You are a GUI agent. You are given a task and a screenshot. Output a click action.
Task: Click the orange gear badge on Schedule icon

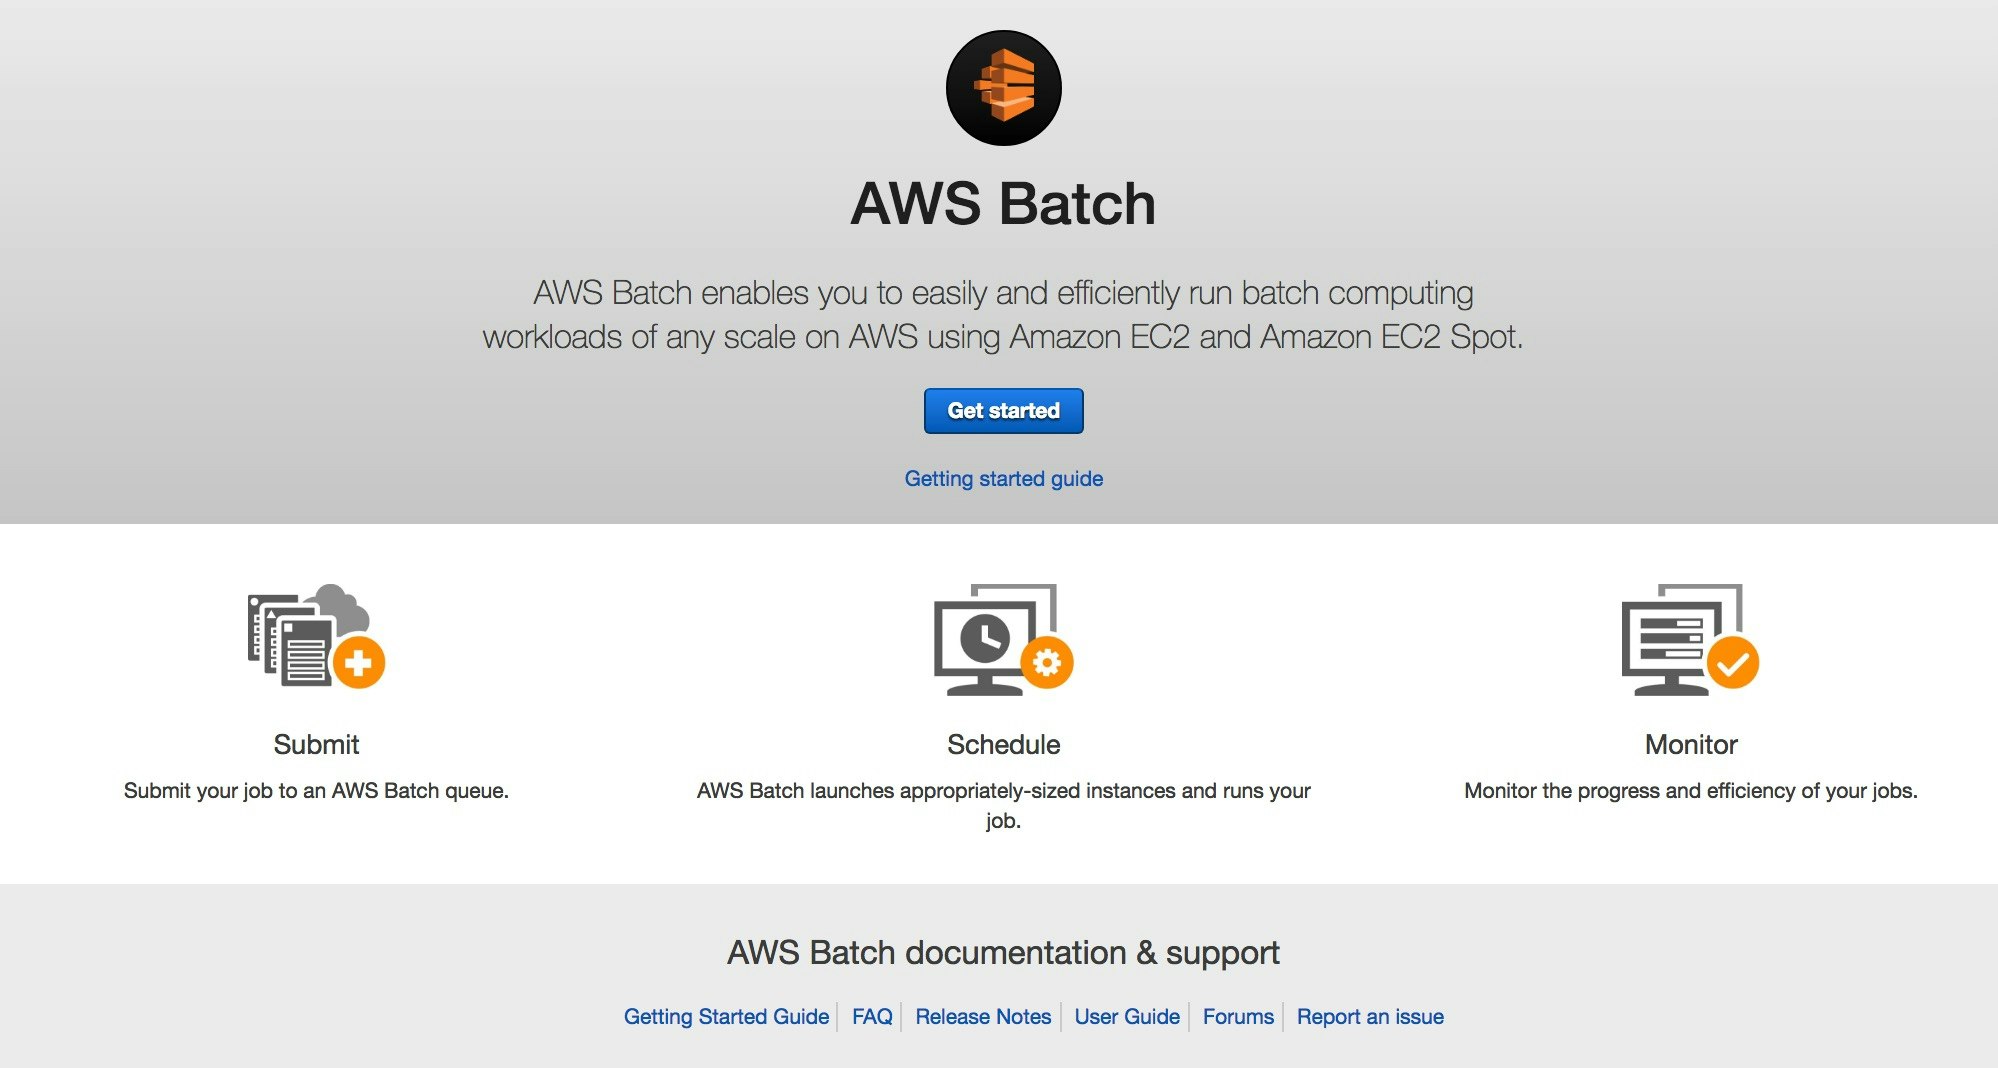click(x=1047, y=662)
